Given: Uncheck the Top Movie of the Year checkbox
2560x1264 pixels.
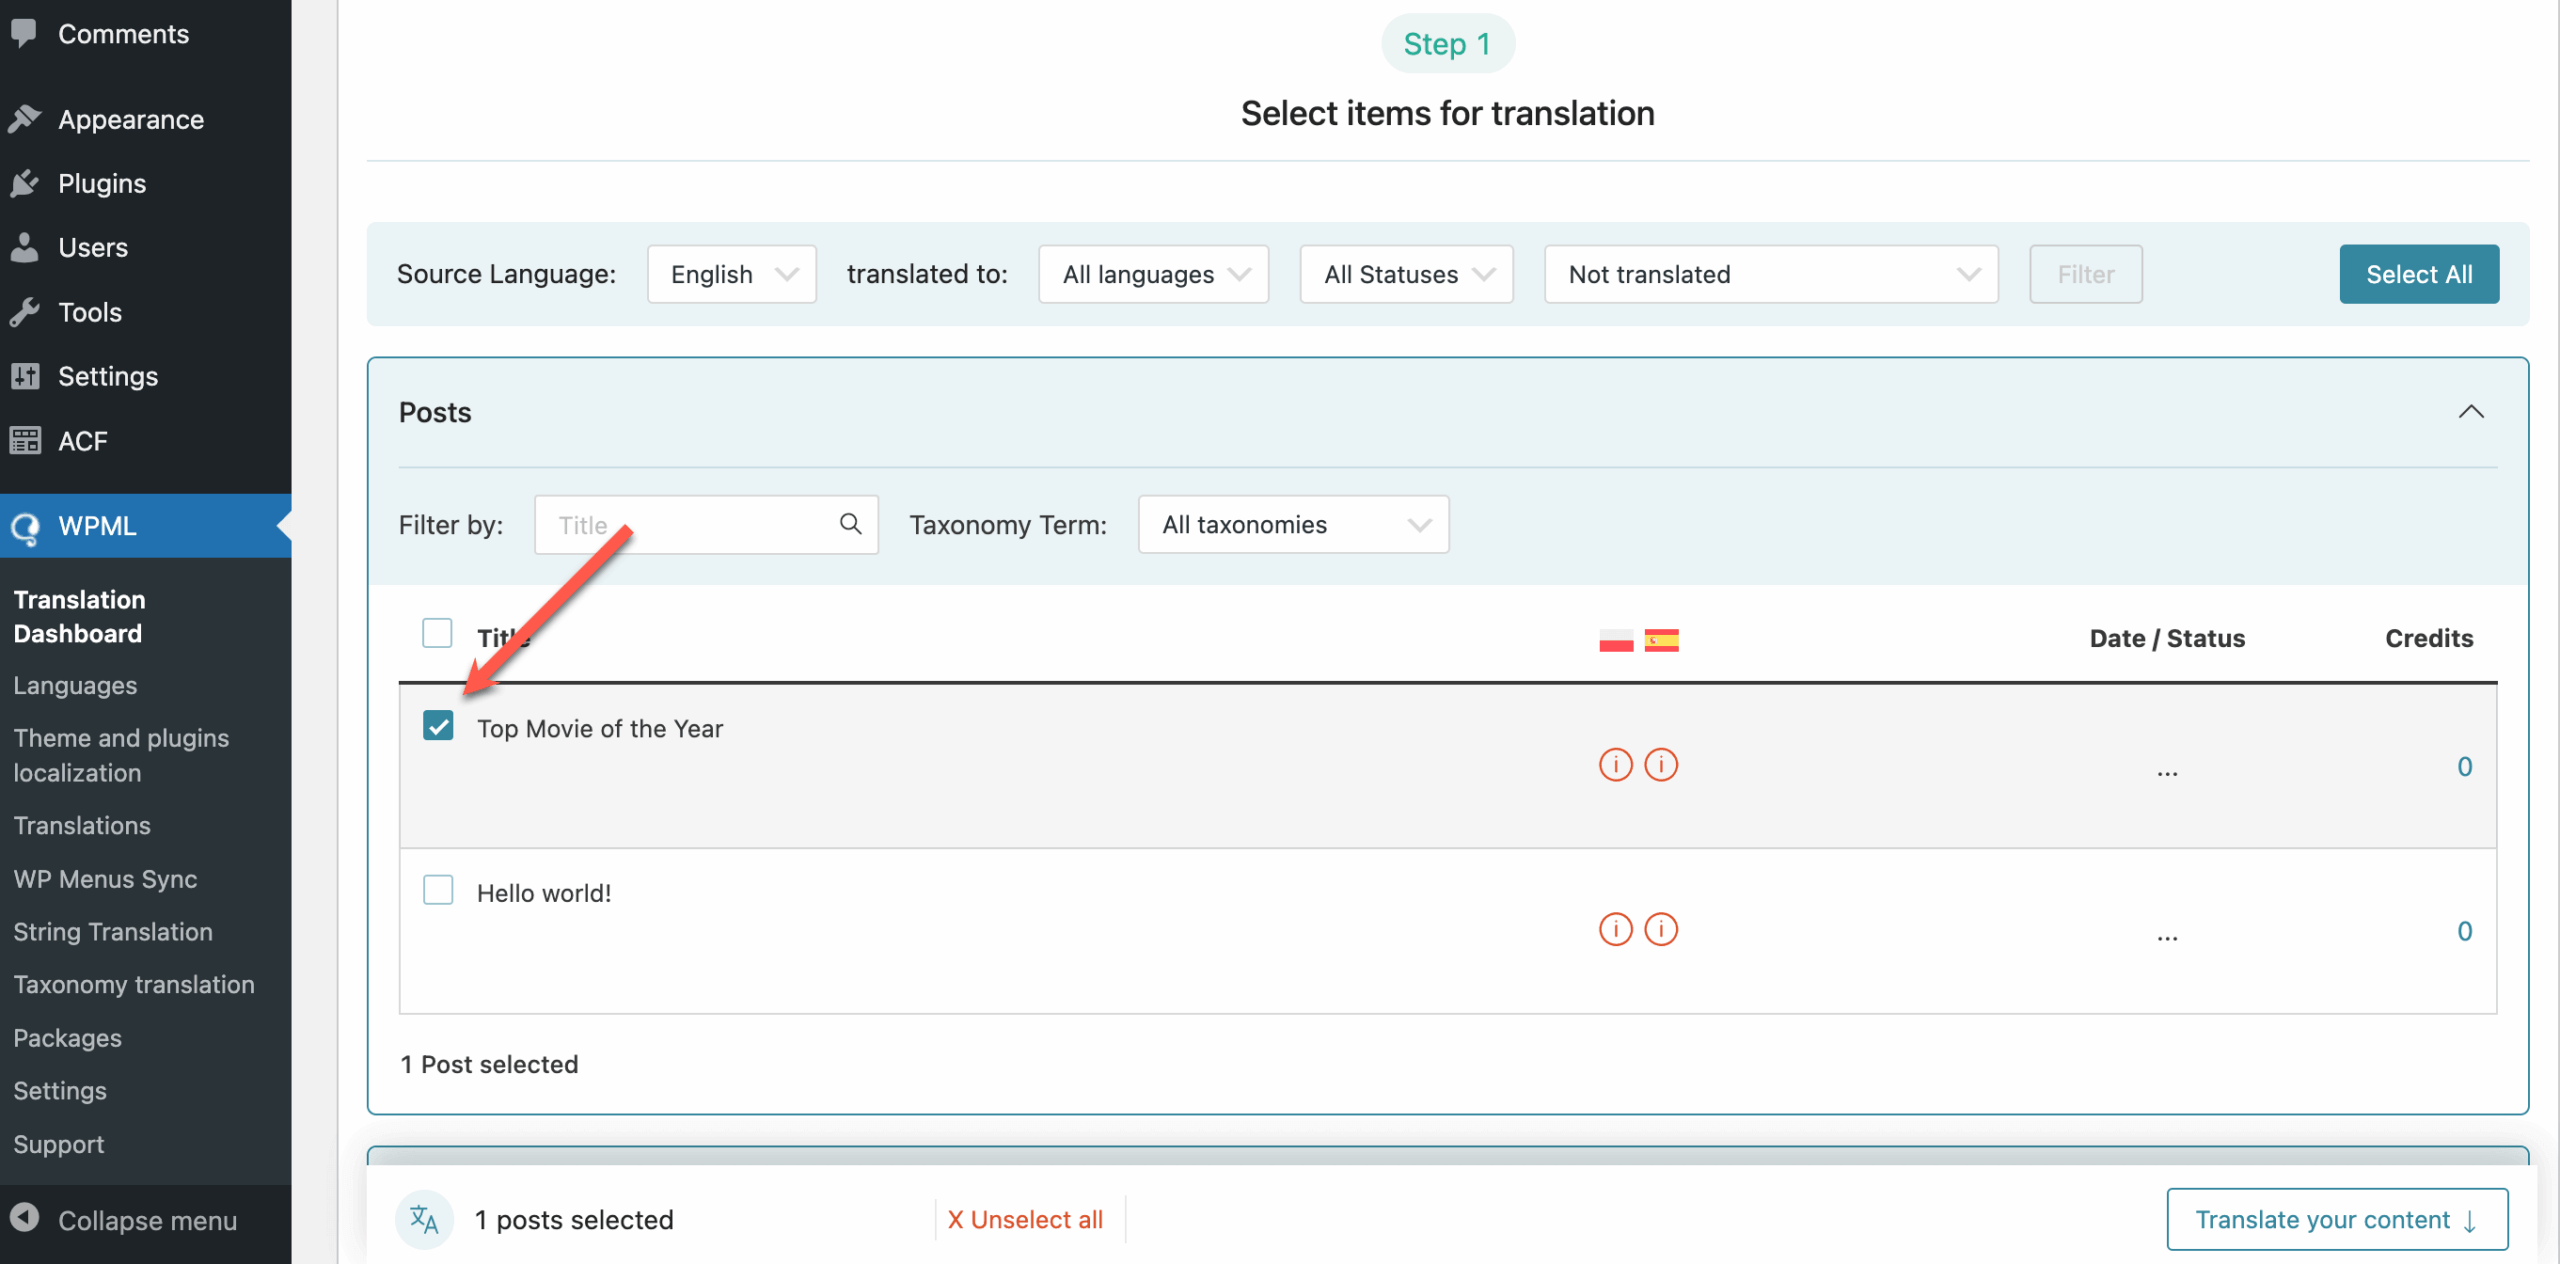Looking at the screenshot, I should point(438,725).
